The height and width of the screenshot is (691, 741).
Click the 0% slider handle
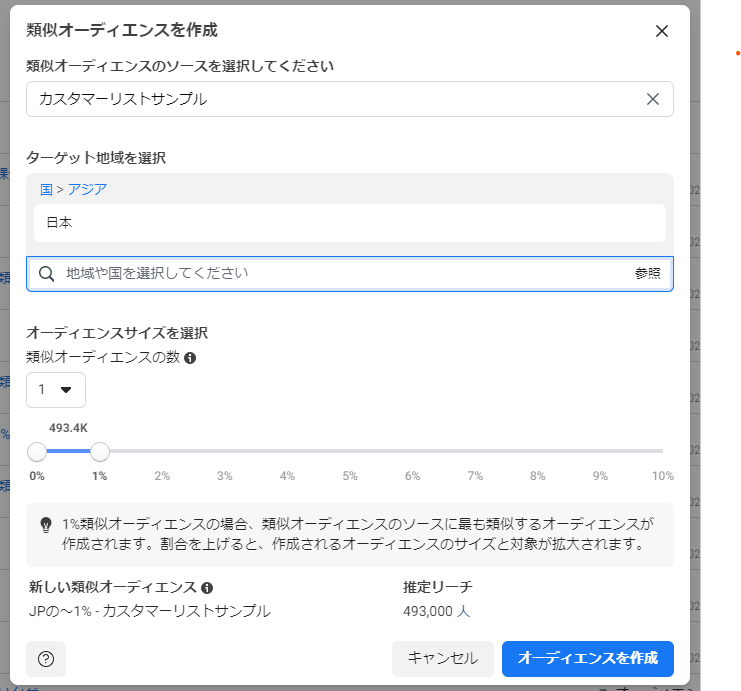(37, 452)
